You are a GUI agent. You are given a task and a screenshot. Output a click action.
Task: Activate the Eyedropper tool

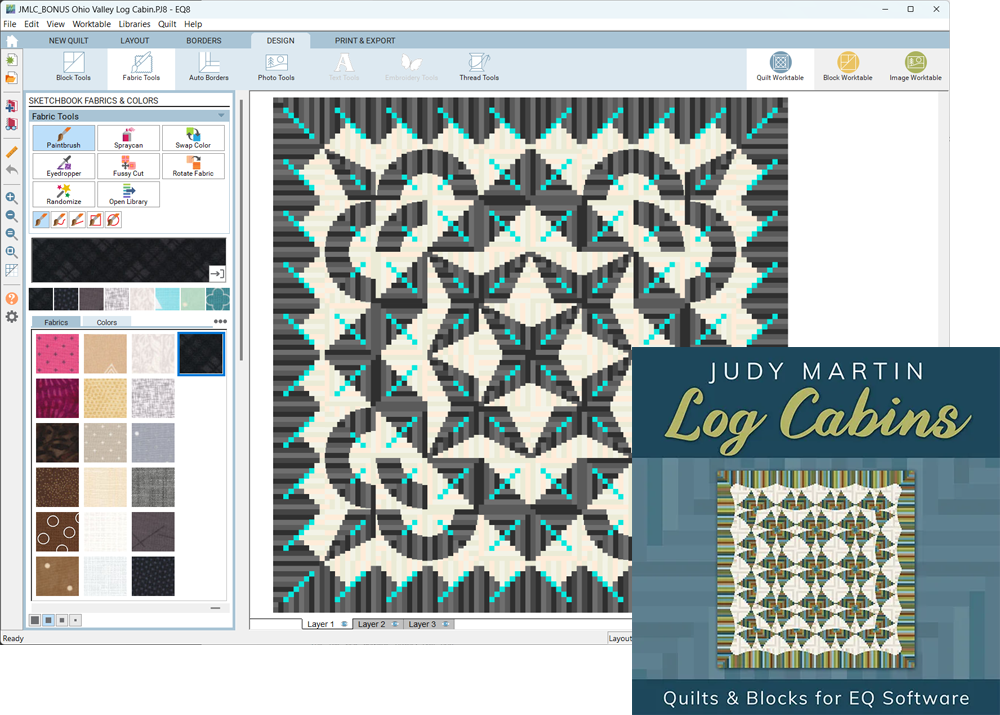[64, 166]
